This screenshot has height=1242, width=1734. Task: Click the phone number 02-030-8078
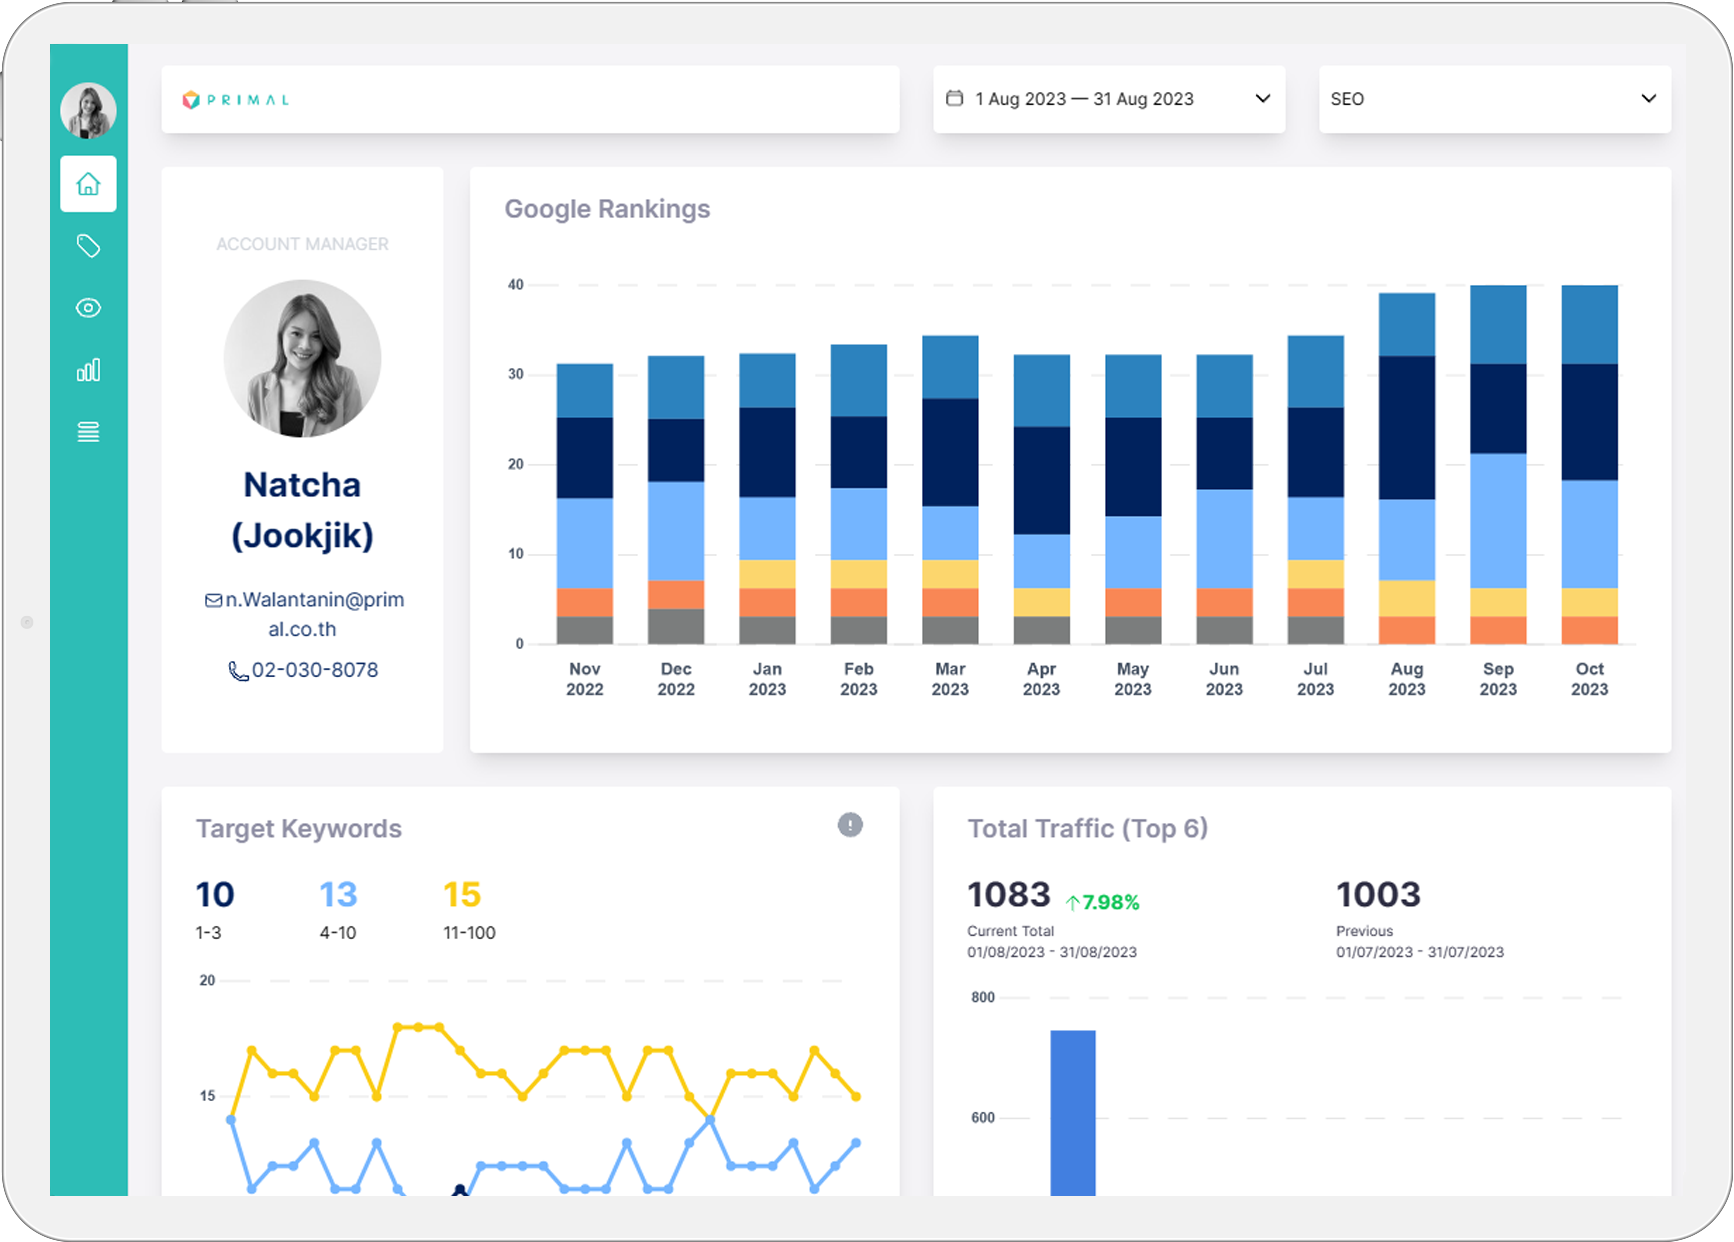coord(315,670)
